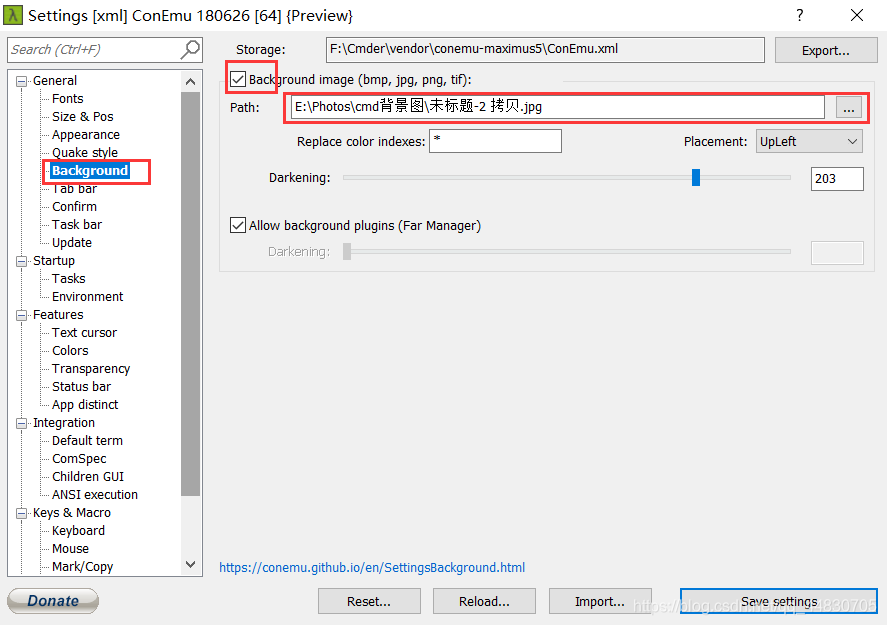887x625 pixels.
Task: Open Appearance settings page
Action: [85, 135]
